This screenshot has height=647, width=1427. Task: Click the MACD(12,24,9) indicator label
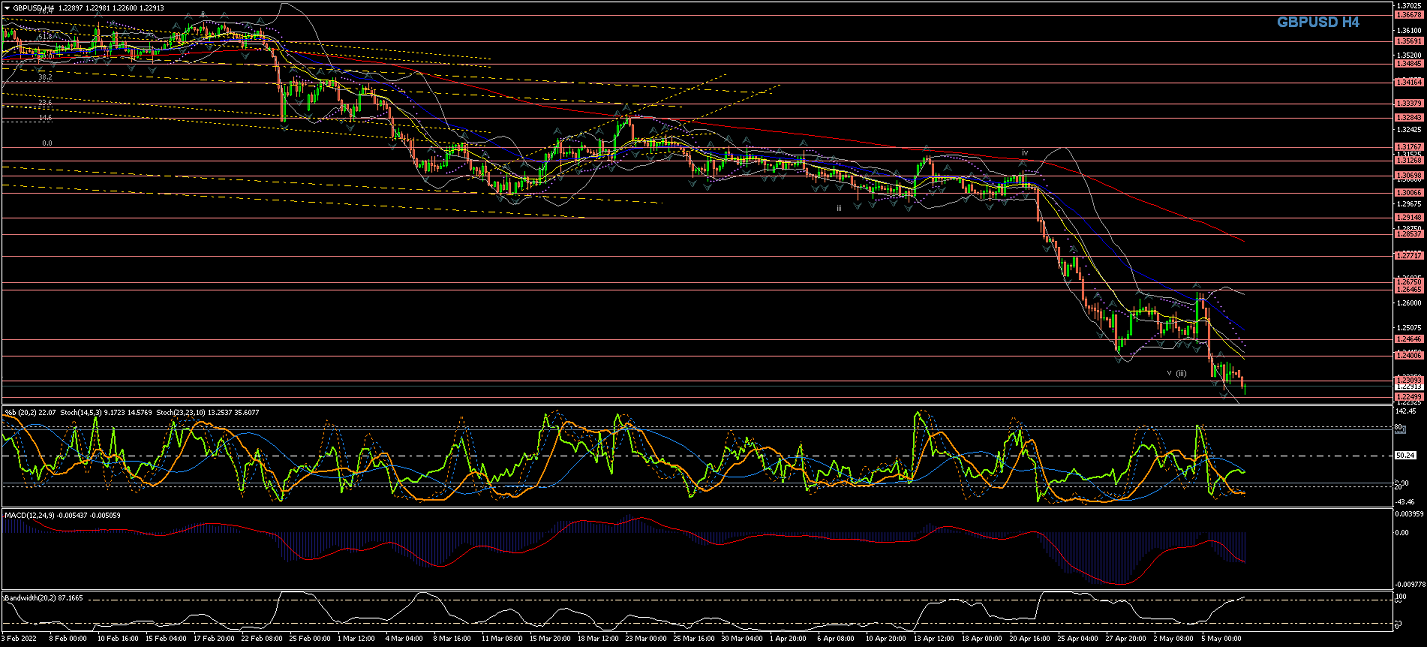click(x=28, y=515)
